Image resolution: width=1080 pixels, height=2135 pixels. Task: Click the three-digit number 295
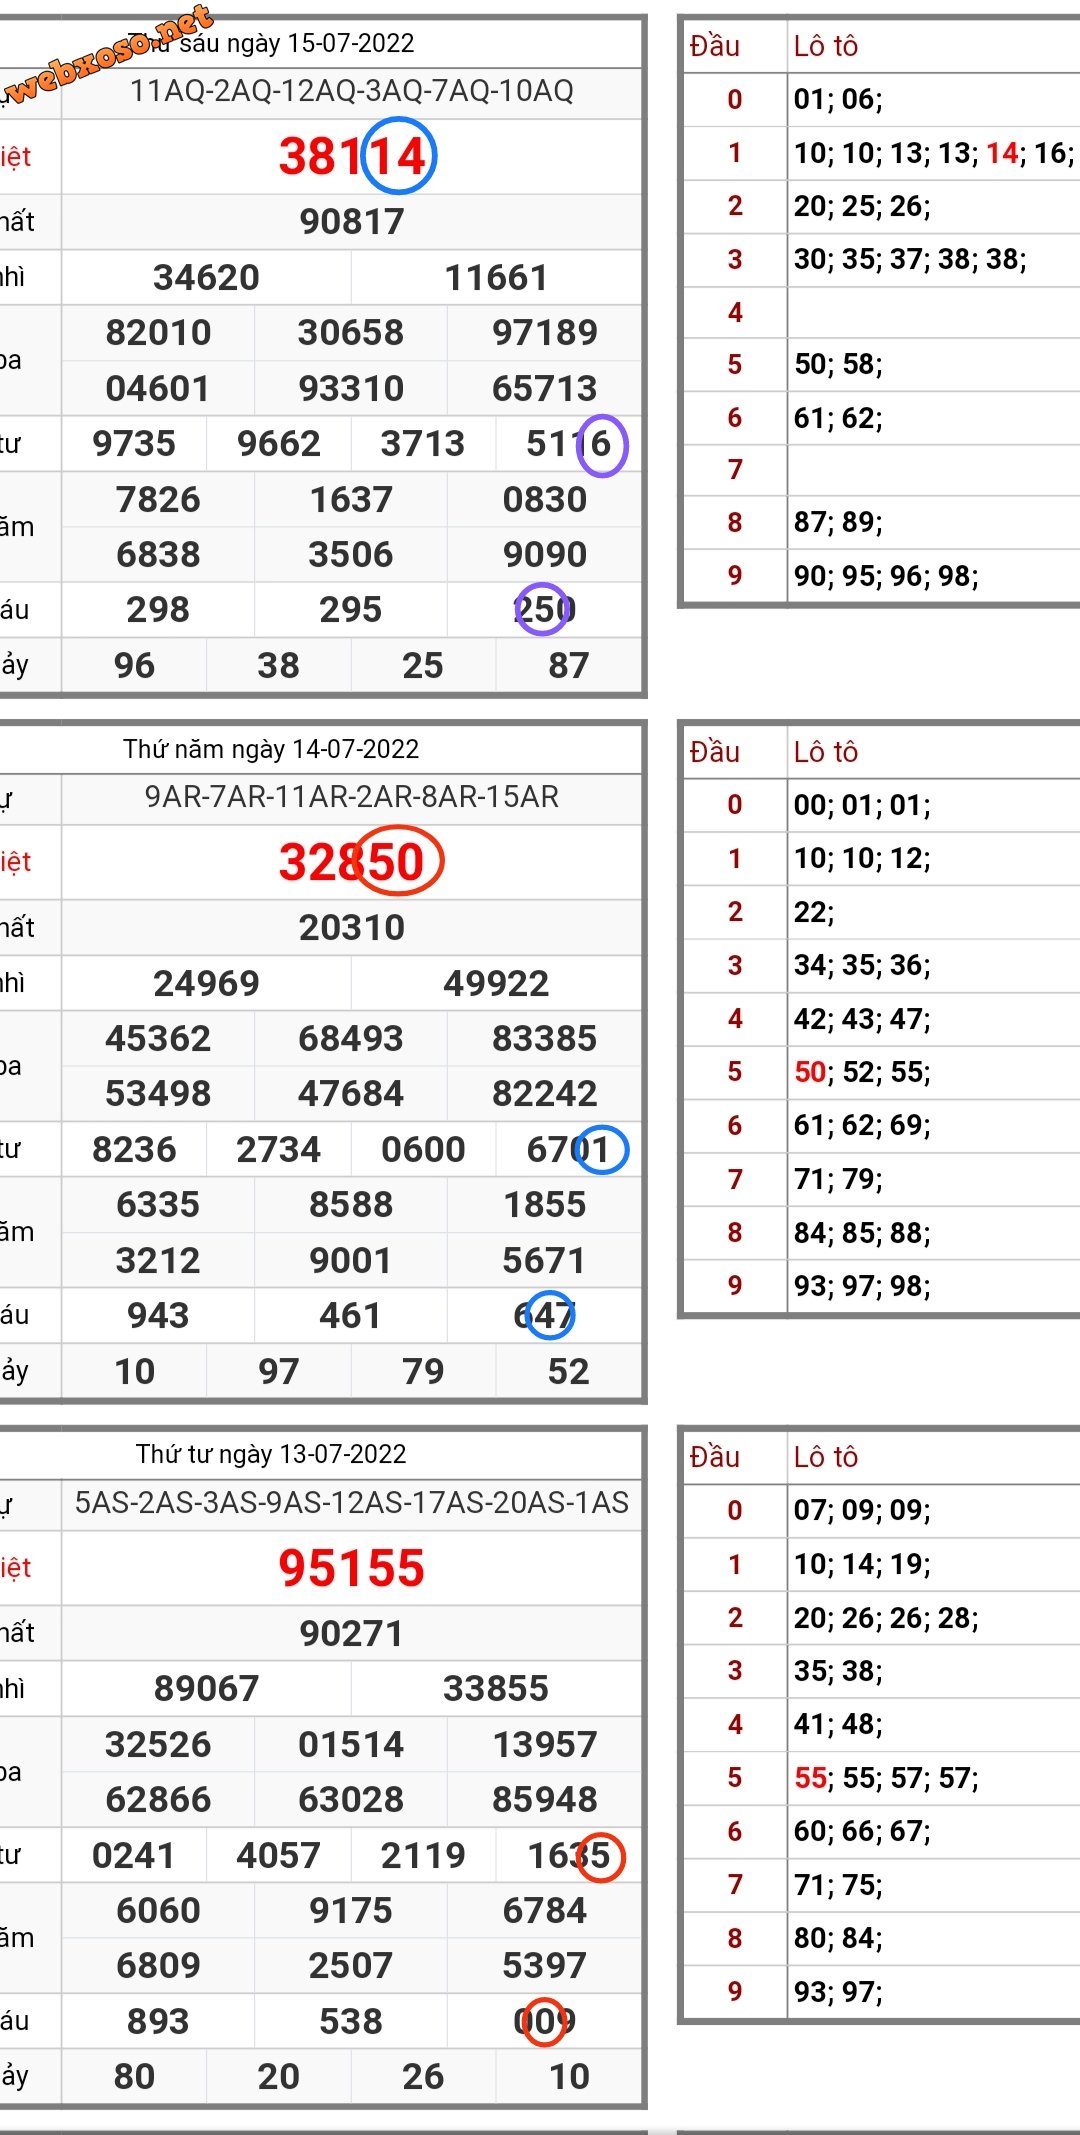(351, 610)
